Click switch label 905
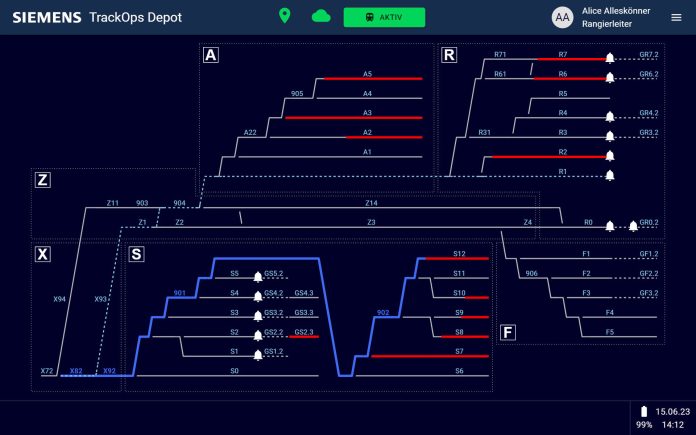 pyautogui.click(x=297, y=94)
